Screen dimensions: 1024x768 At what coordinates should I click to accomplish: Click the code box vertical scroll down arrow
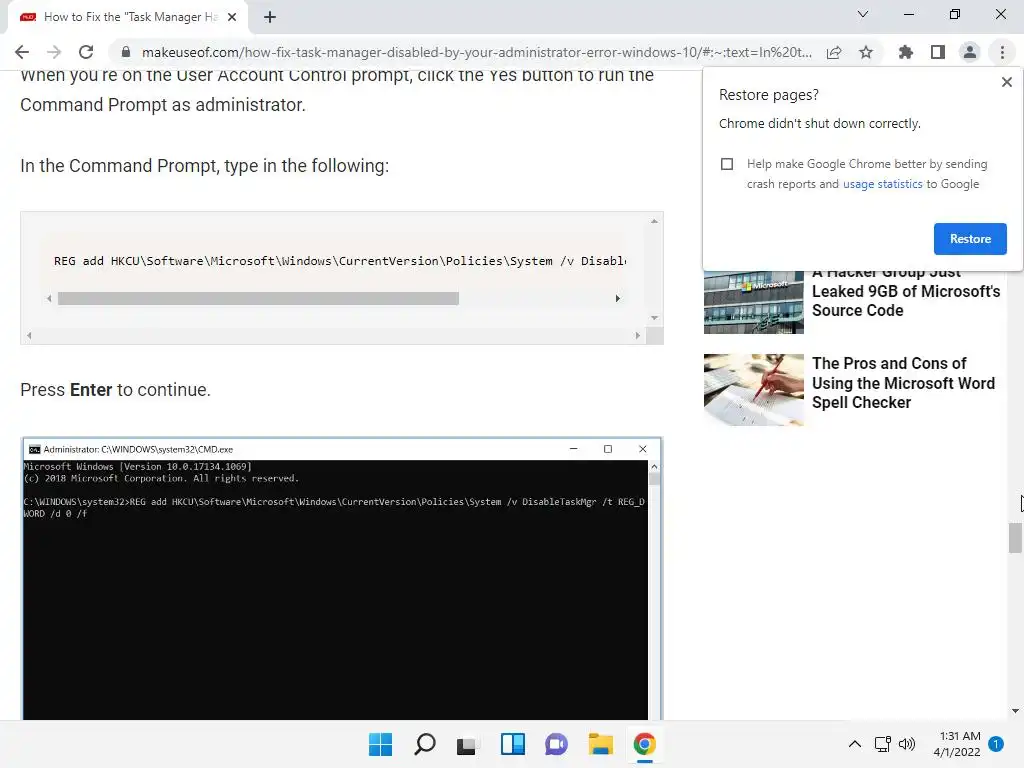(654, 318)
